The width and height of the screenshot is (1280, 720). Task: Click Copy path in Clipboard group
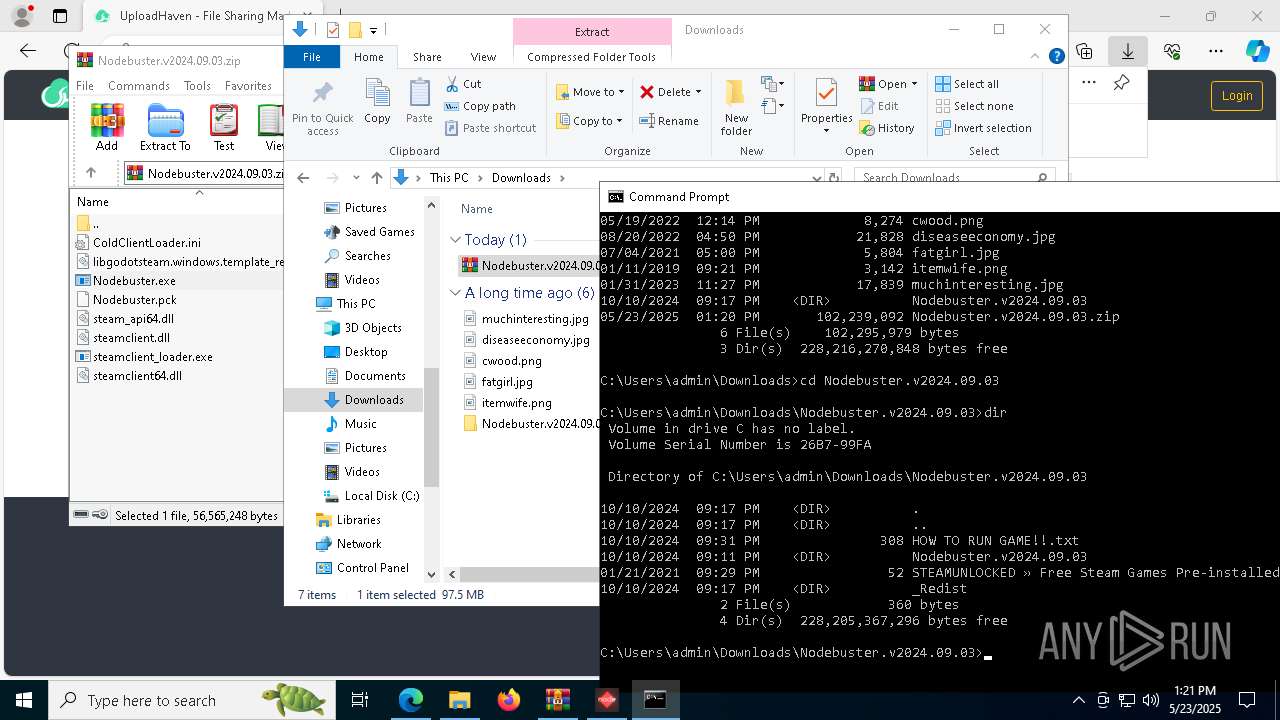[x=480, y=106]
